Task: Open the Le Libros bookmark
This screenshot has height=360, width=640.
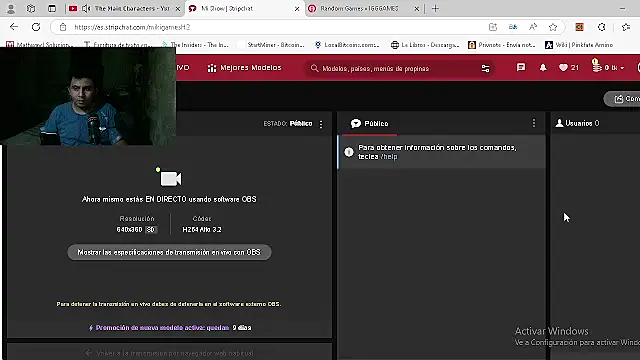Action: [425, 44]
